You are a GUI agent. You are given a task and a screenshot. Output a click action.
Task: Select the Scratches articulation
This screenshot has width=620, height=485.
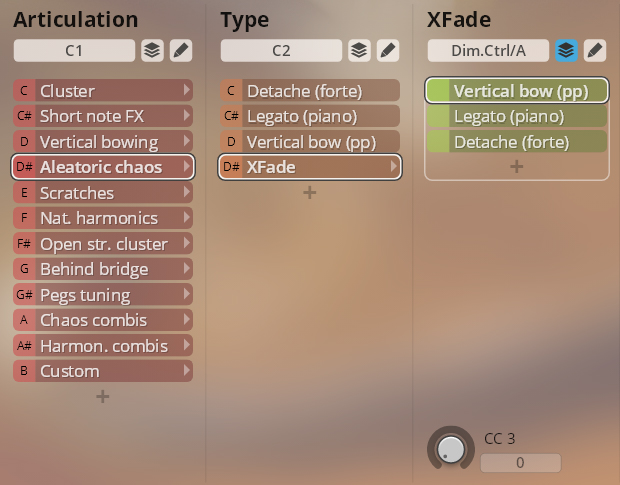click(x=103, y=192)
